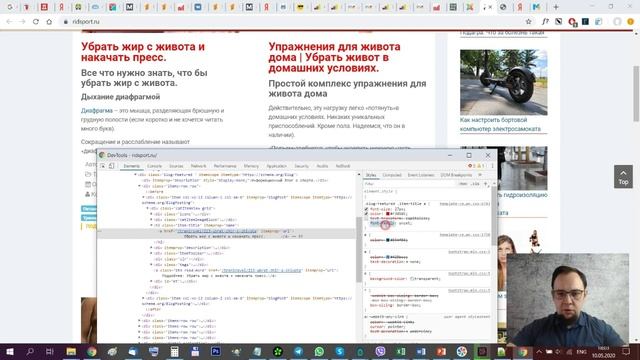640x360 pixels.
Task: Uncheck the font-size property checkbox in Styles
Action: point(366,209)
